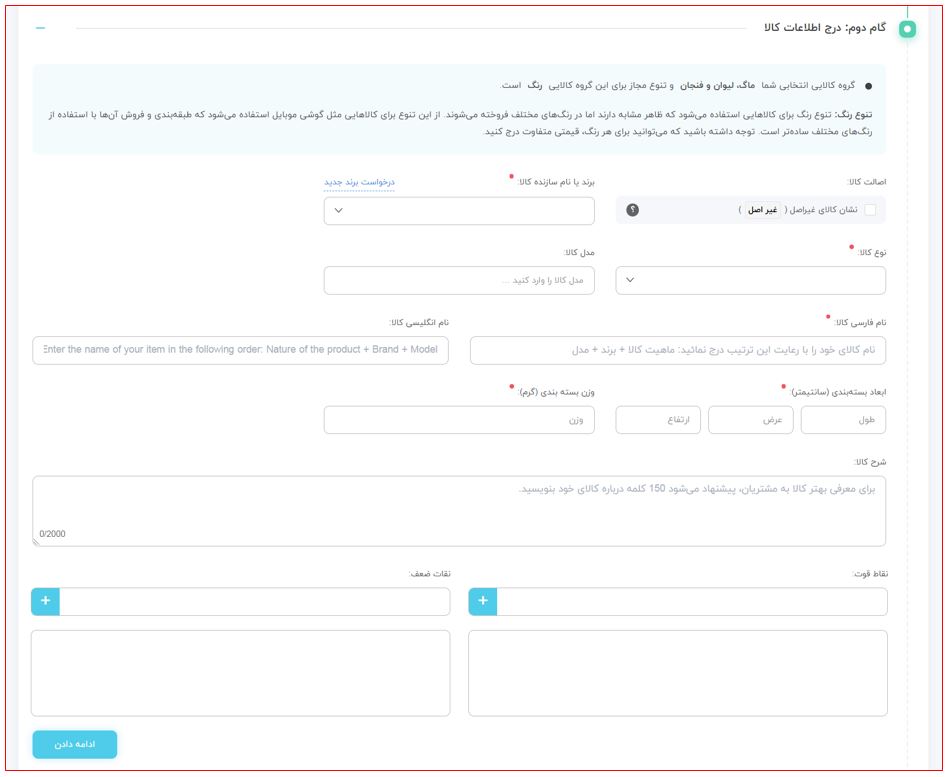Click the نقاط قوت text input
950x777 pixels.
pos(691,601)
